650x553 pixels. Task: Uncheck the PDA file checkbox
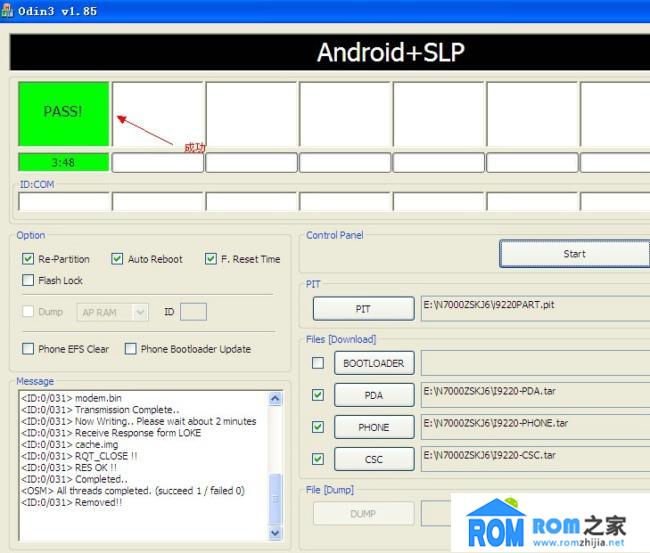pyautogui.click(x=318, y=395)
